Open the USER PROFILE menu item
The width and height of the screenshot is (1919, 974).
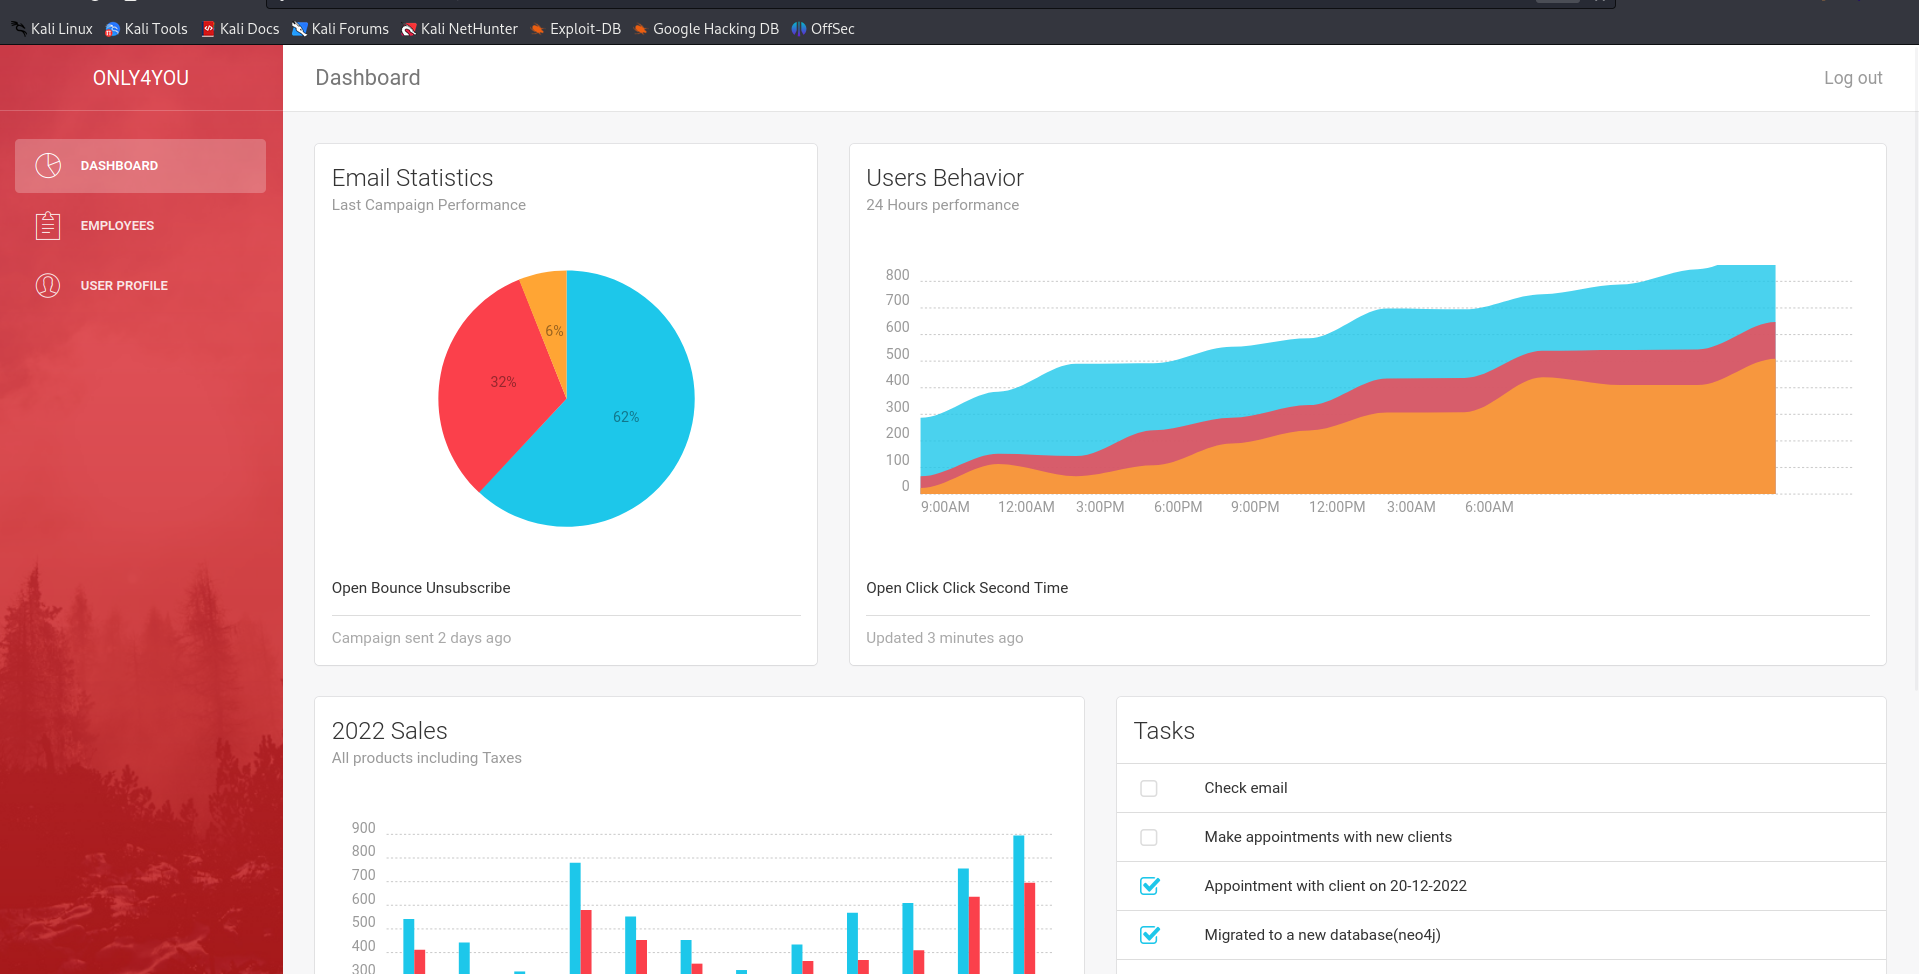tap(140, 286)
